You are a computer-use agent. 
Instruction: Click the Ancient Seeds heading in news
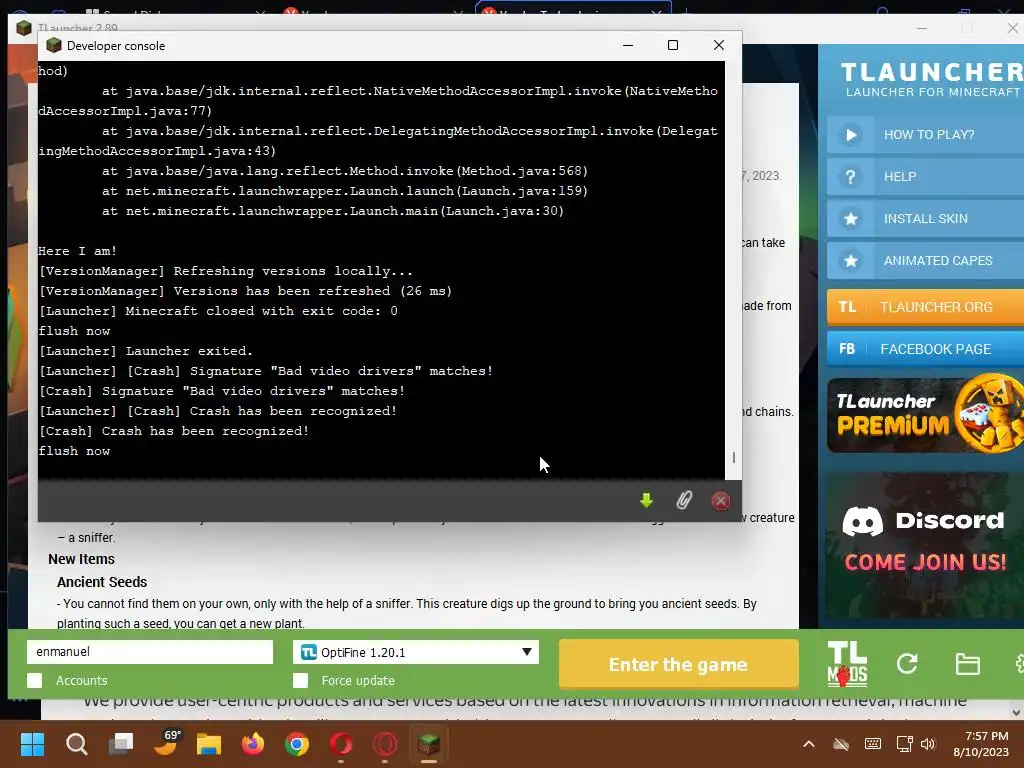[x=102, y=582]
